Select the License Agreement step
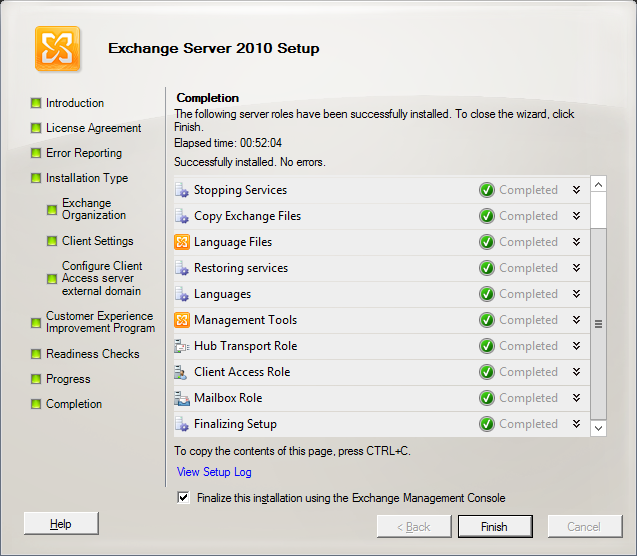Image resolution: width=637 pixels, height=556 pixels. pos(93,128)
